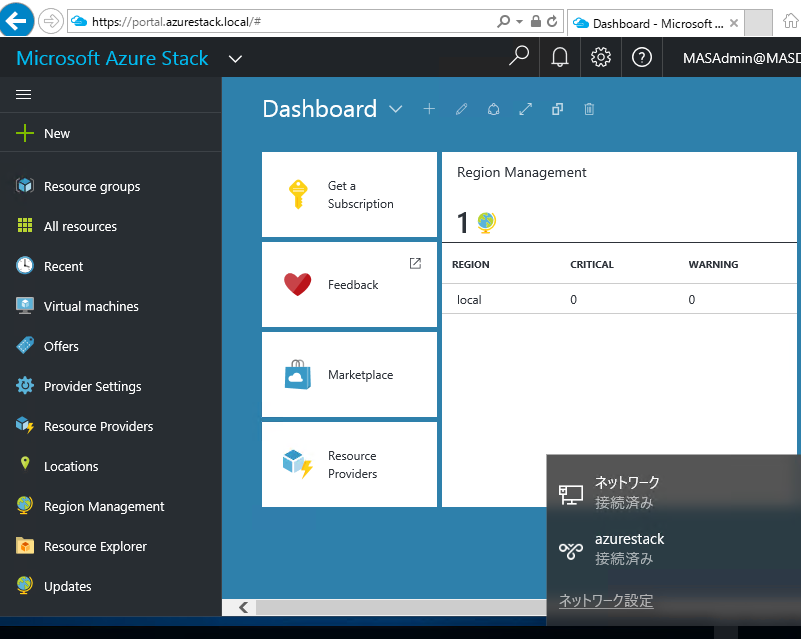Click the Recent clock icon

(x=25, y=266)
